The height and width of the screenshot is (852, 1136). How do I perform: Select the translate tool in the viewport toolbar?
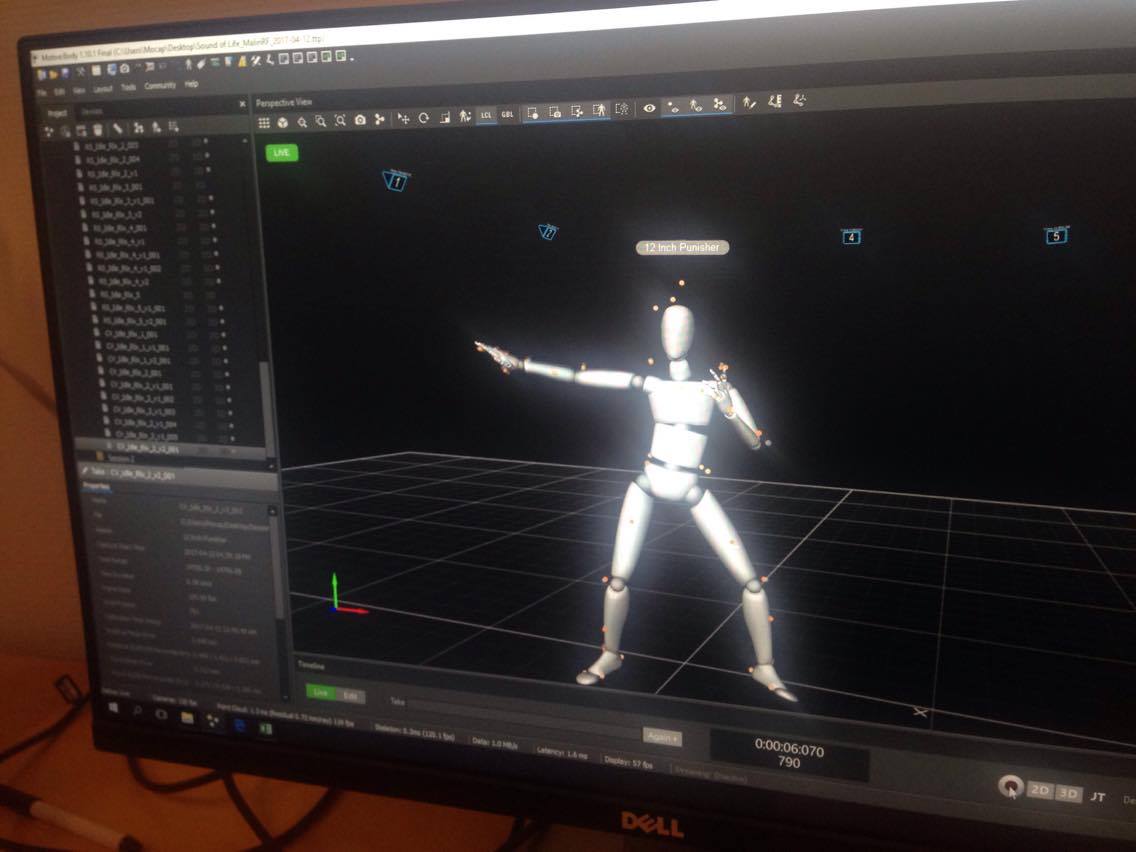[406, 118]
